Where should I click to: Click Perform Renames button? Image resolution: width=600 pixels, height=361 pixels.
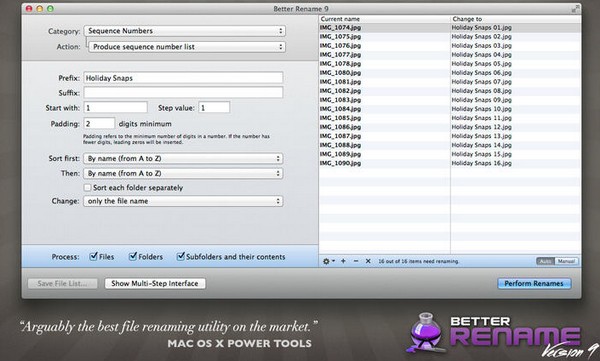click(x=534, y=283)
